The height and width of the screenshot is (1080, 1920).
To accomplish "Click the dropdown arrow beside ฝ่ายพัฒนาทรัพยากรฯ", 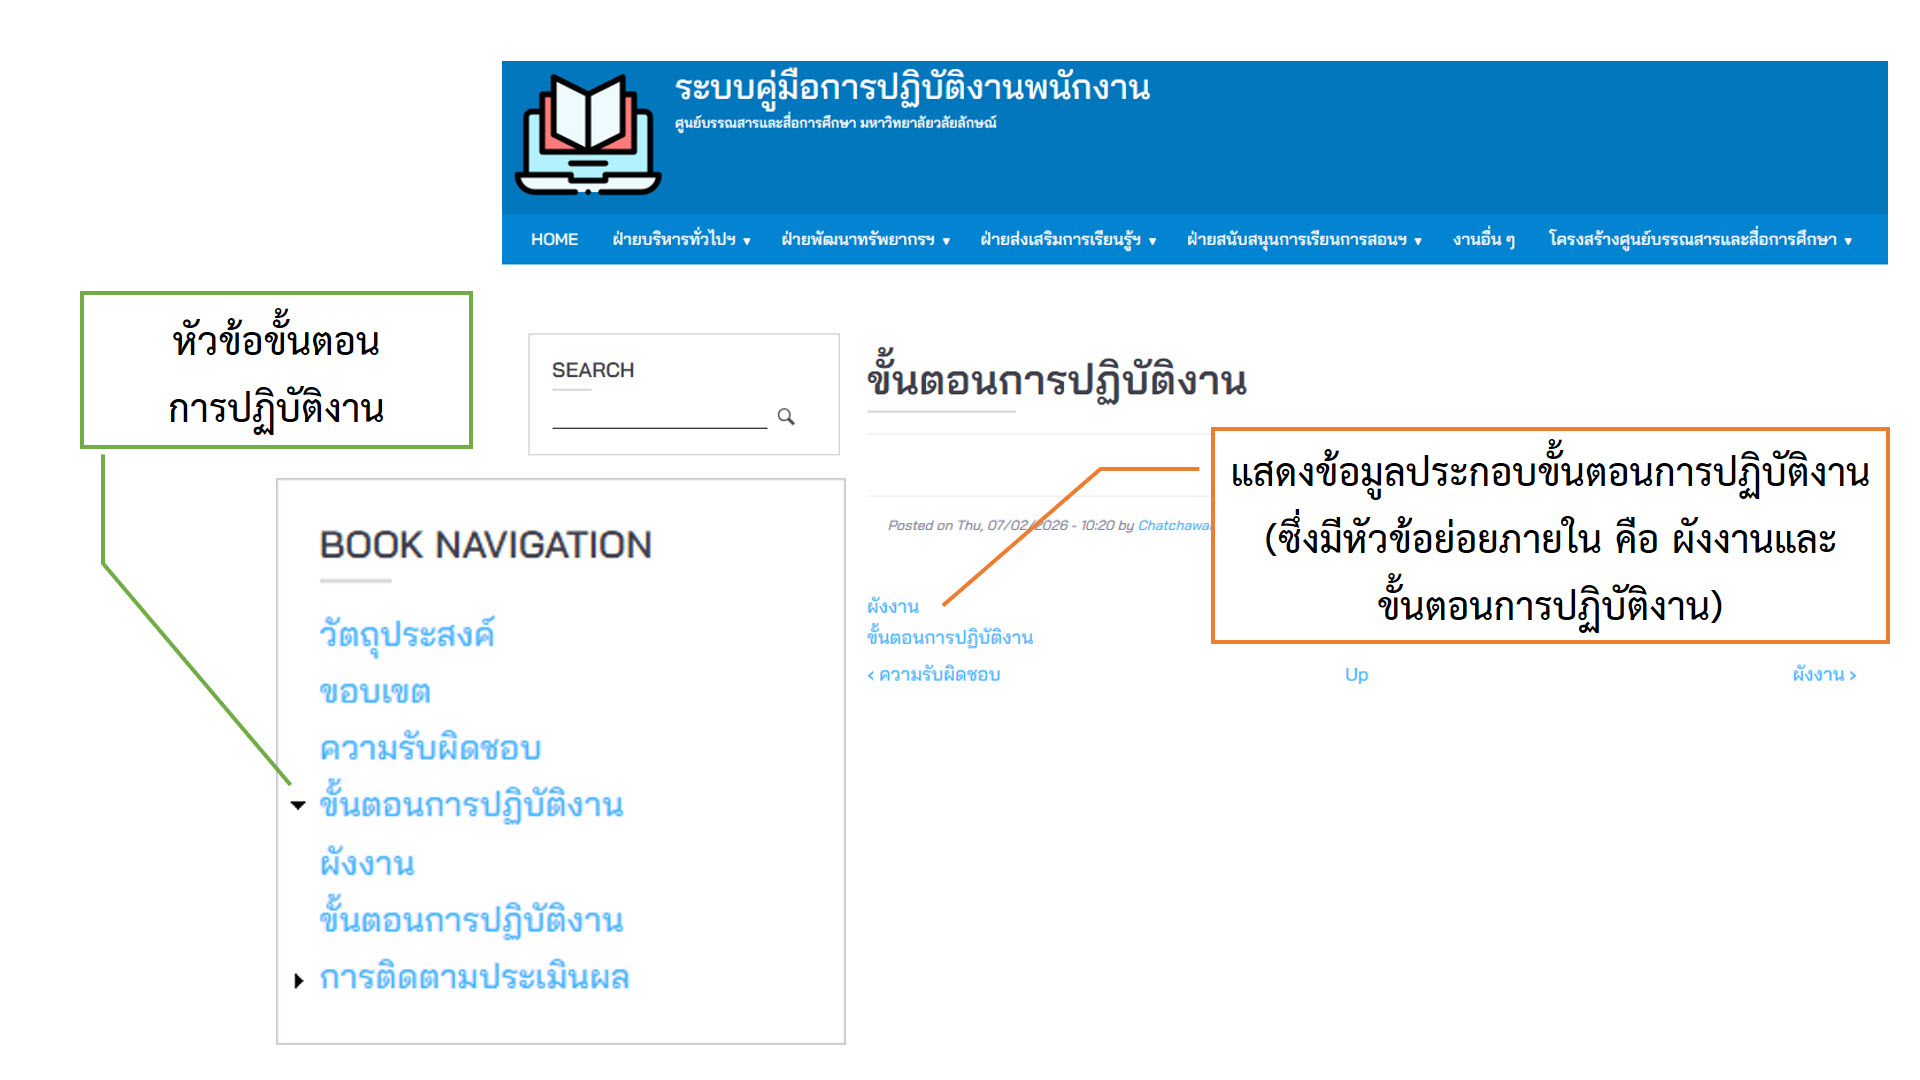I will pos(946,241).
